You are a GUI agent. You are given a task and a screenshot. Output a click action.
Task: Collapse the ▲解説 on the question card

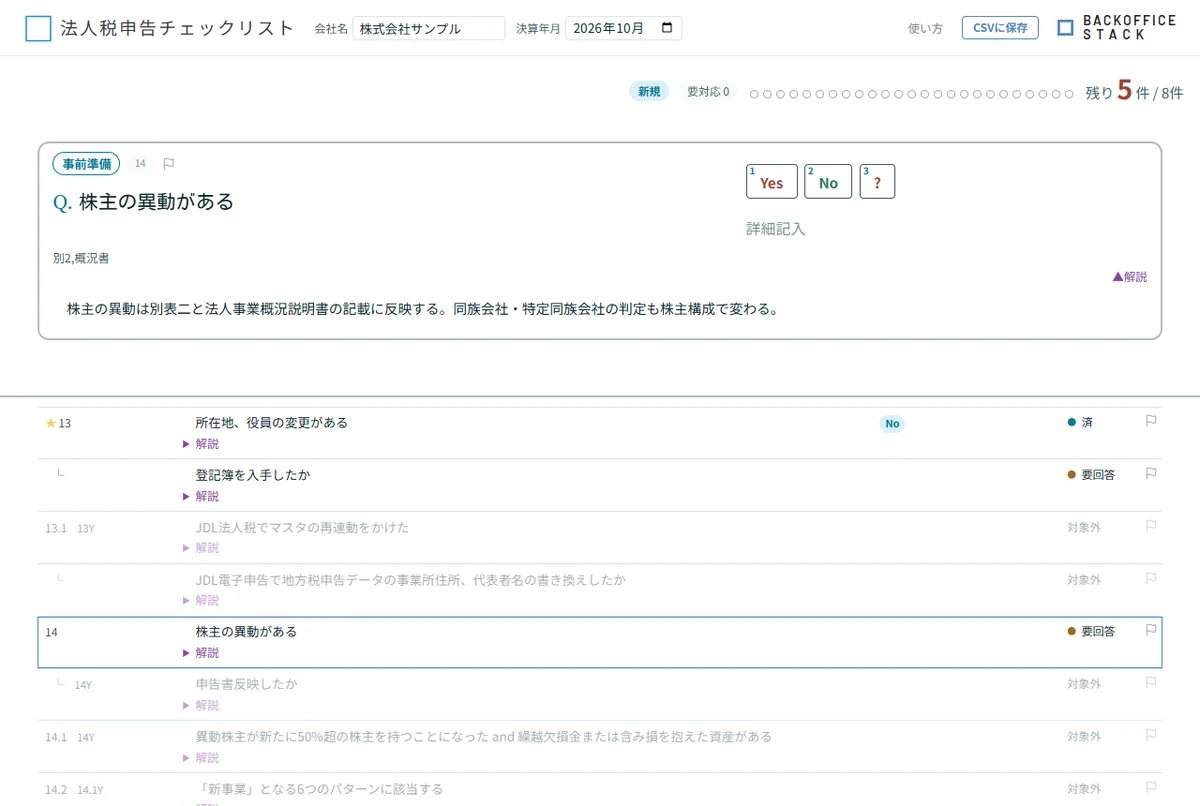click(x=1129, y=277)
